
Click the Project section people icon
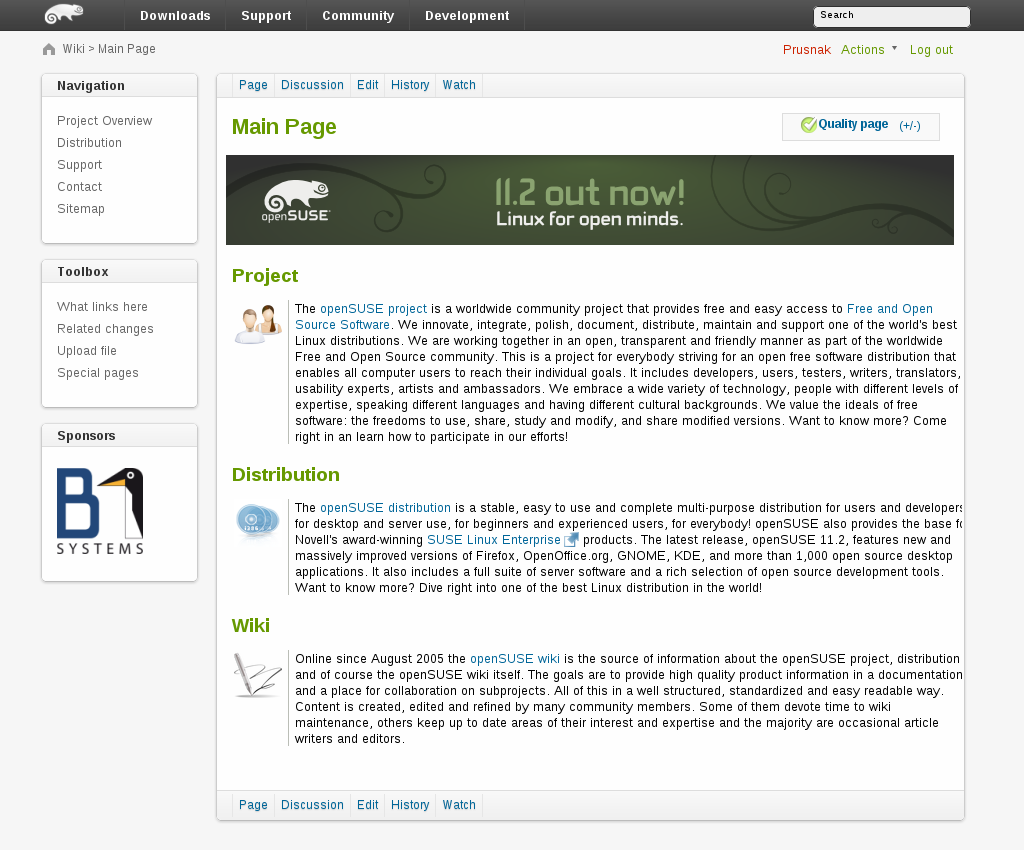coord(258,325)
